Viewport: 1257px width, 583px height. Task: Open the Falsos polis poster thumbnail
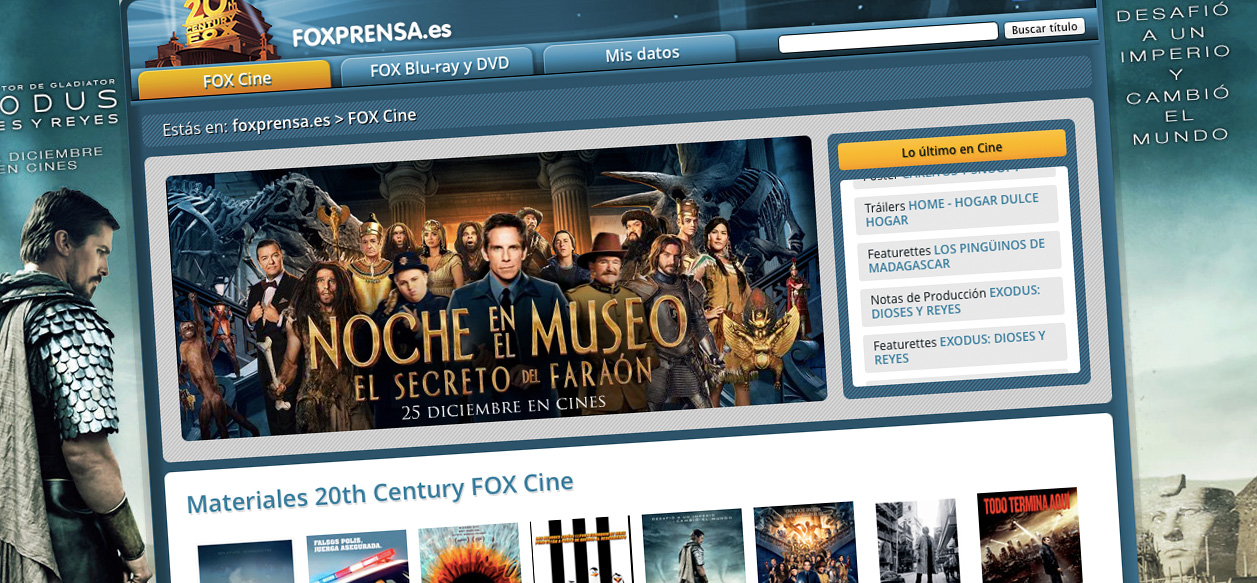(357, 557)
